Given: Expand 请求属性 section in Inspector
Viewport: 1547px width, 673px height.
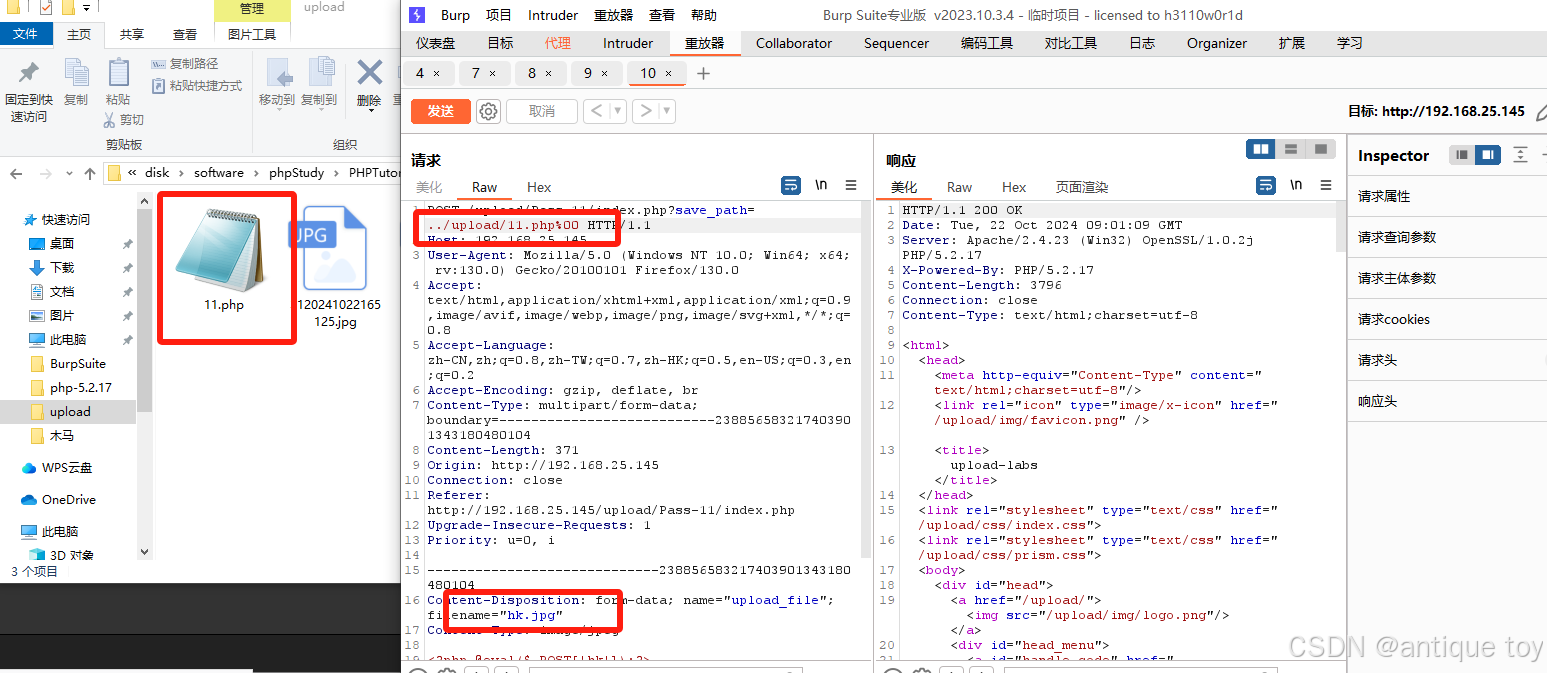Looking at the screenshot, I should click(1447, 196).
